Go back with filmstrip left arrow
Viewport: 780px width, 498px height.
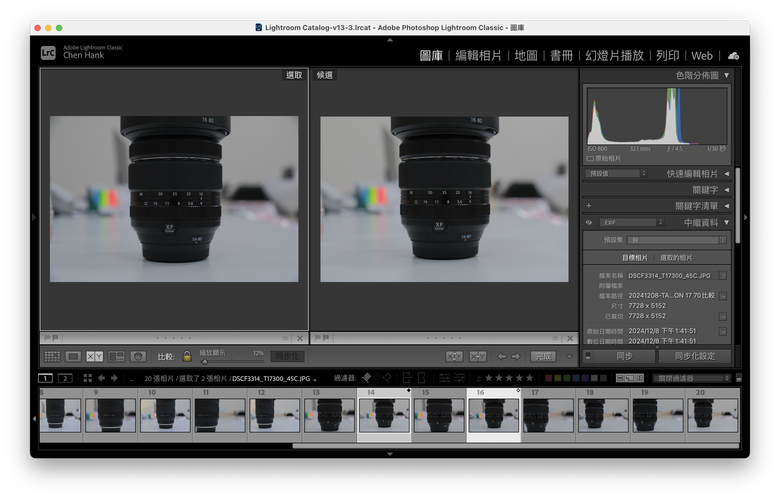pos(101,378)
